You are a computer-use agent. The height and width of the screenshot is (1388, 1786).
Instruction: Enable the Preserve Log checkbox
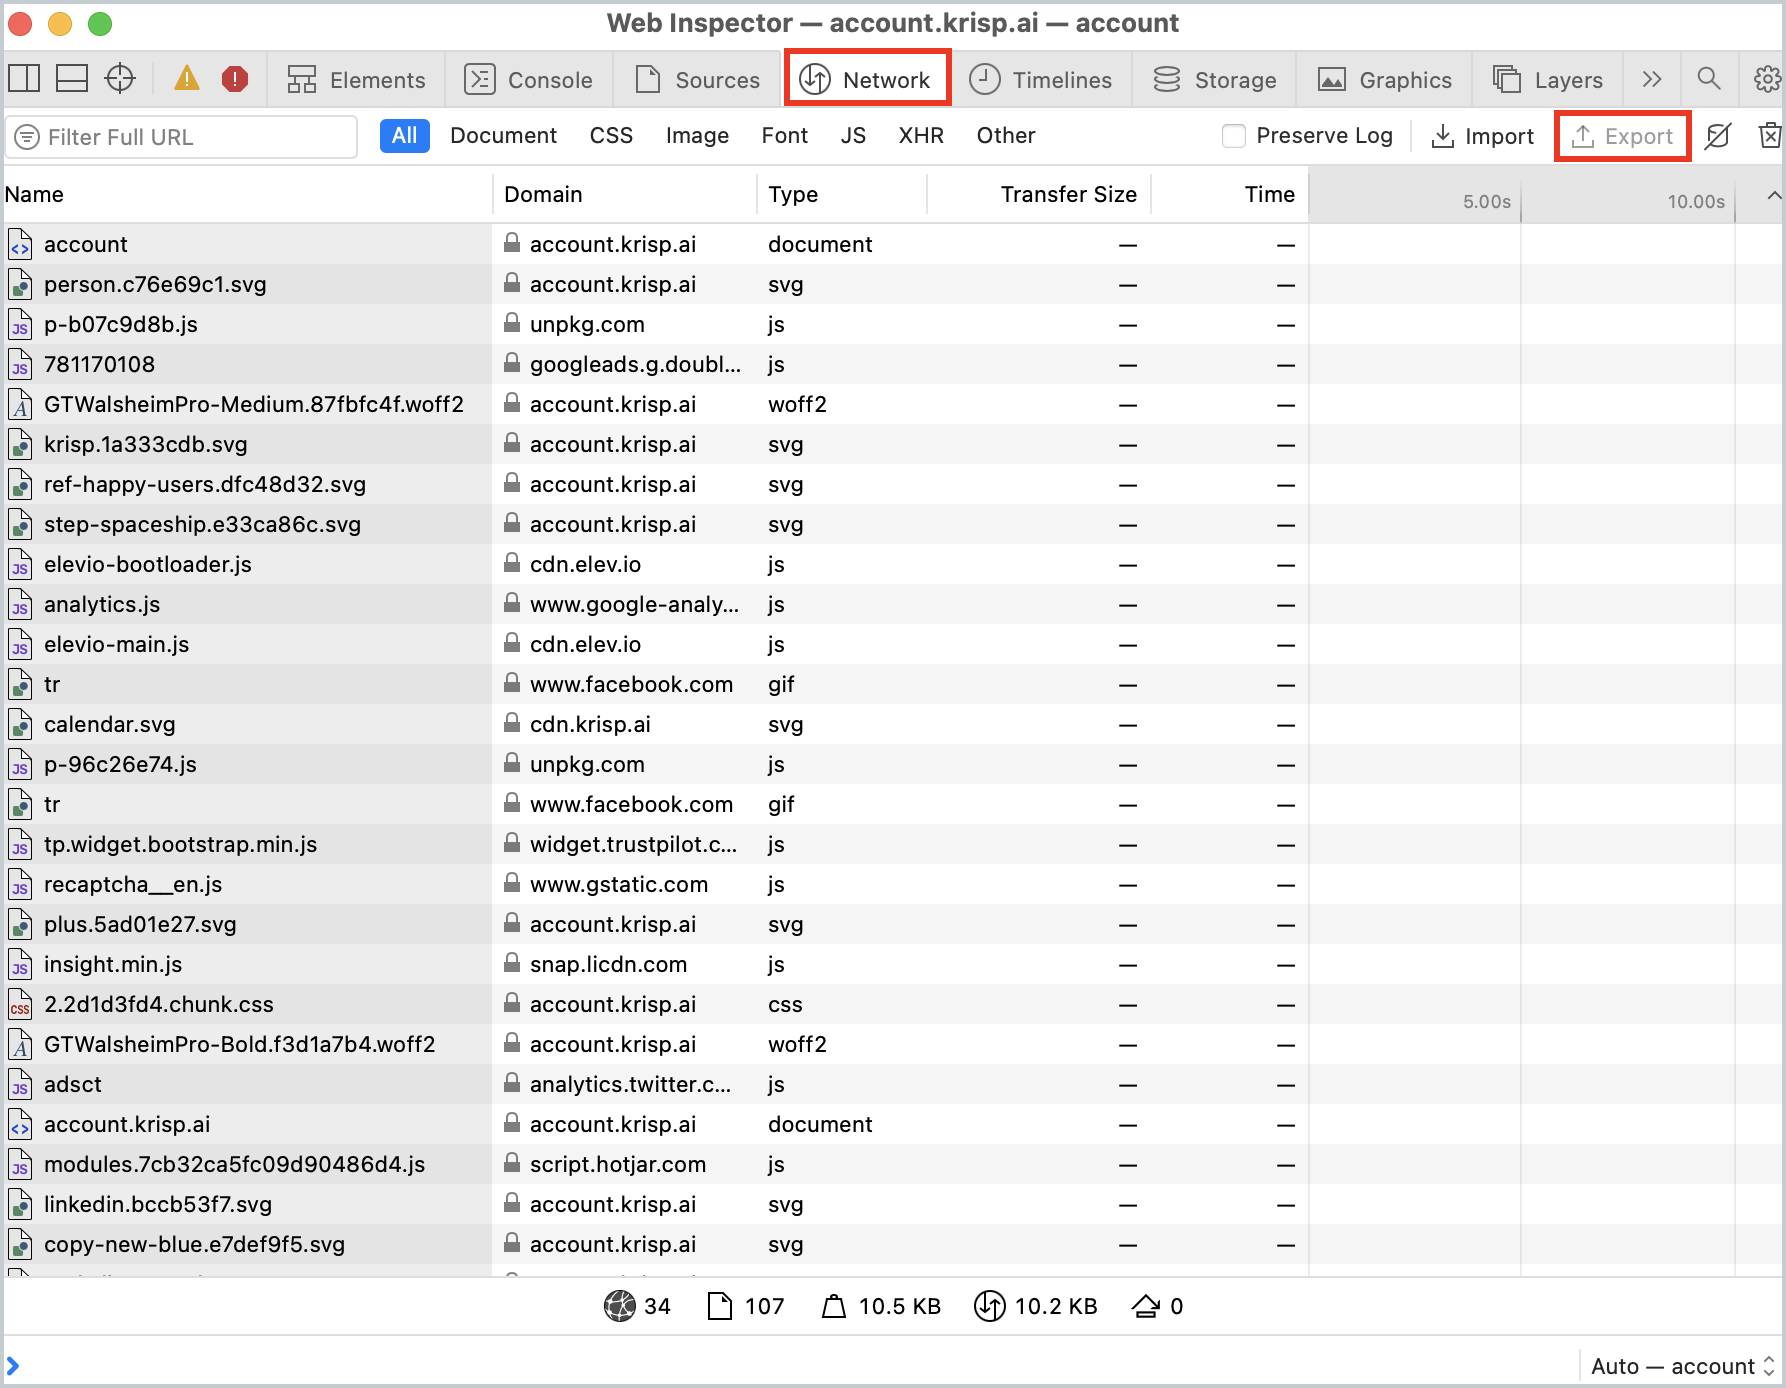(x=1233, y=136)
